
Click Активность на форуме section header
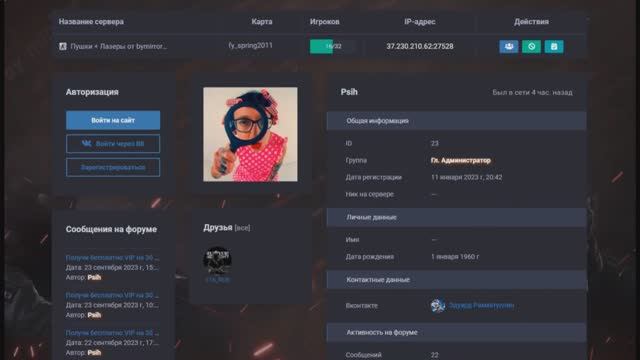456,332
